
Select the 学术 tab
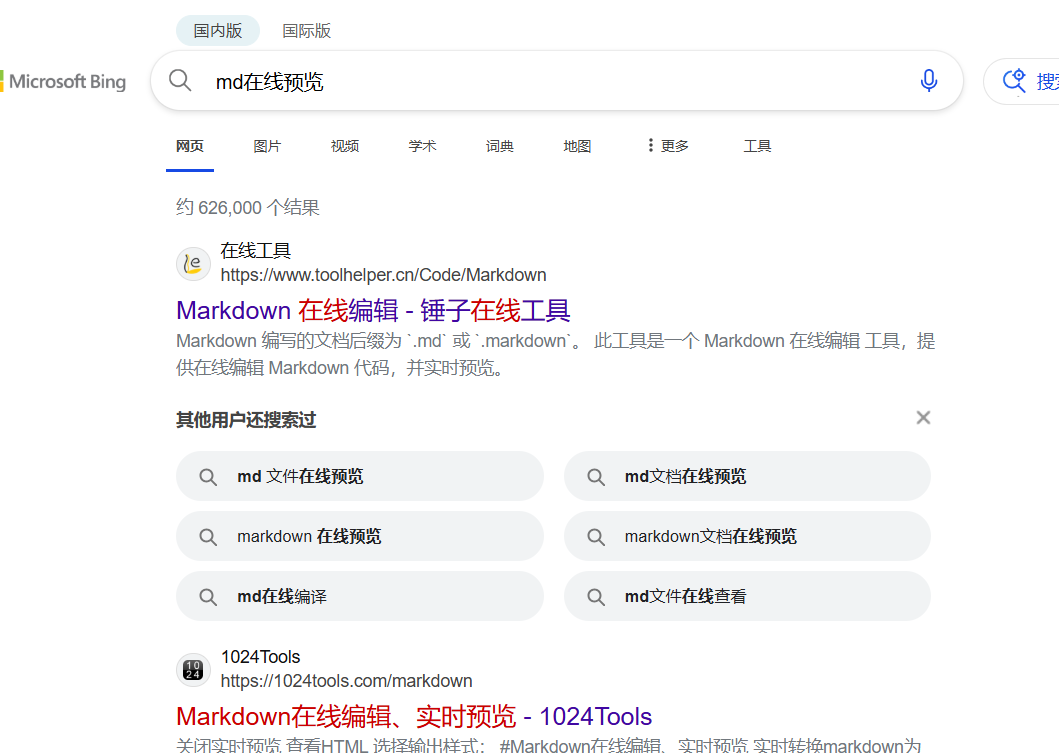(422, 146)
